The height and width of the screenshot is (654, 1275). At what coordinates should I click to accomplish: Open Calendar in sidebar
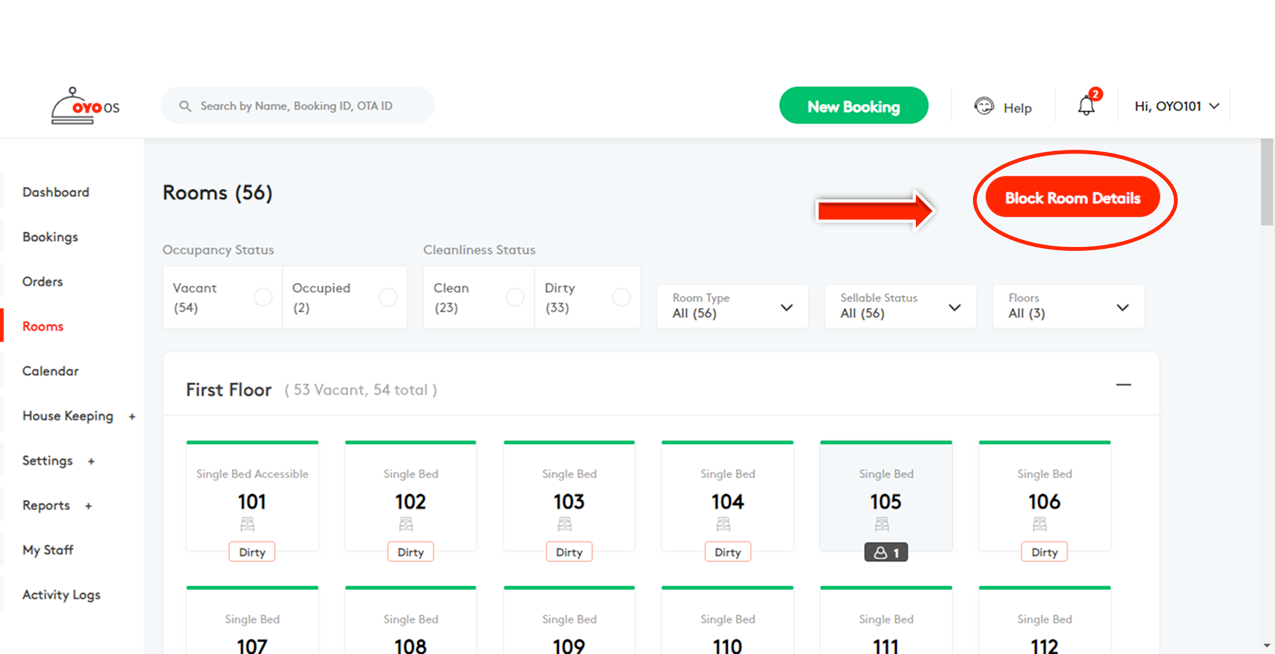[x=50, y=371]
